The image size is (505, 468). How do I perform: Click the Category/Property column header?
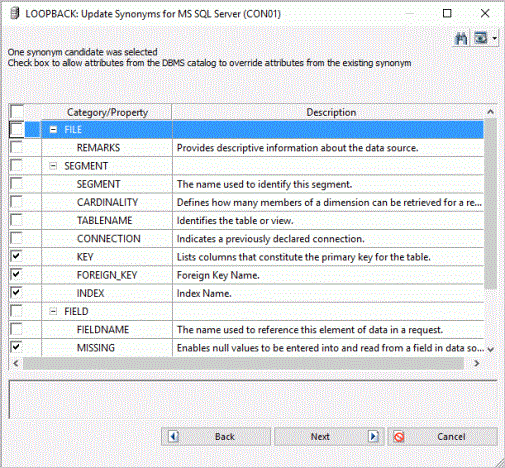pos(107,112)
